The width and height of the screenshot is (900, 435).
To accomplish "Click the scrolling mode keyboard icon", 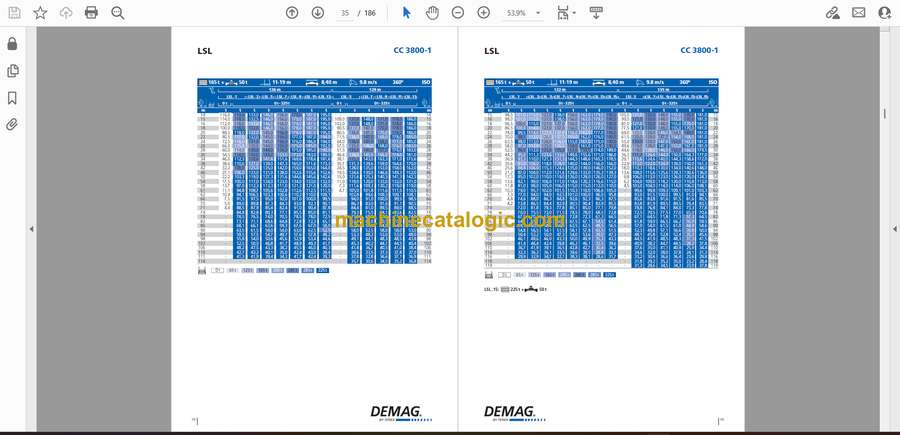I will coord(596,13).
